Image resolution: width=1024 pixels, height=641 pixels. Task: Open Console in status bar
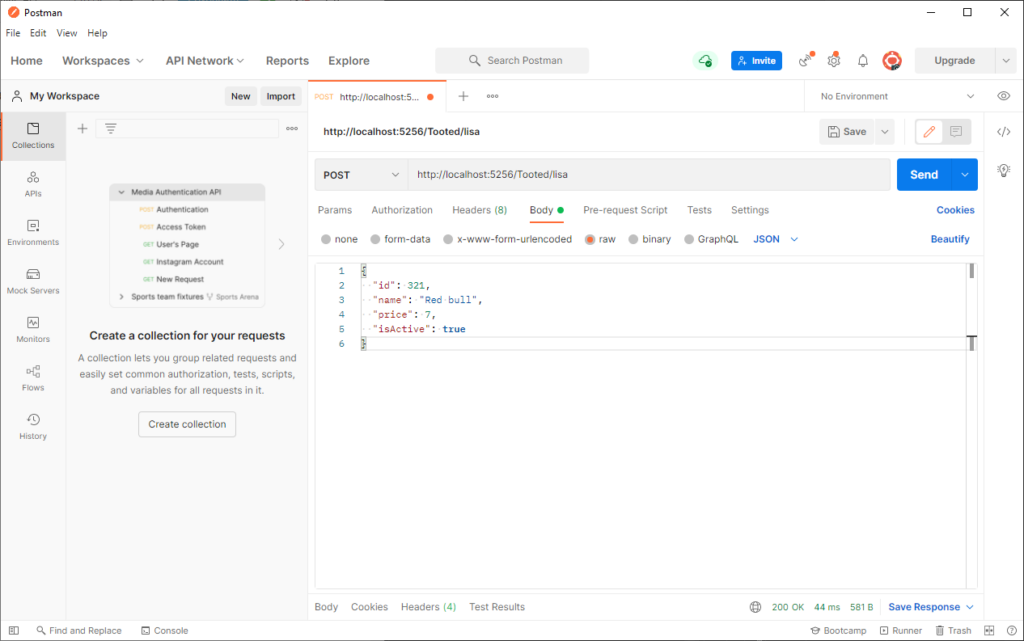pyautogui.click(x=165, y=631)
